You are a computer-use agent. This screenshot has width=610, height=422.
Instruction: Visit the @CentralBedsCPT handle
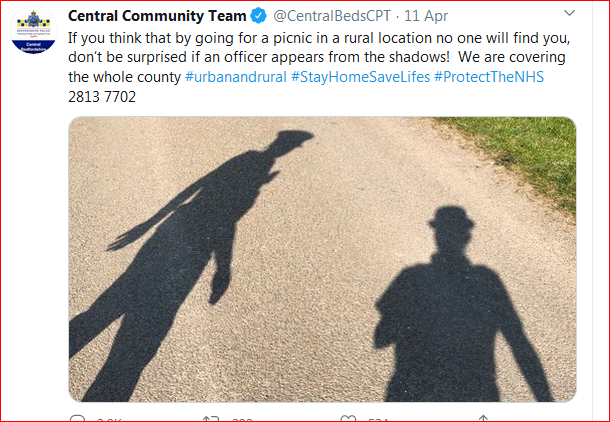[332, 16]
